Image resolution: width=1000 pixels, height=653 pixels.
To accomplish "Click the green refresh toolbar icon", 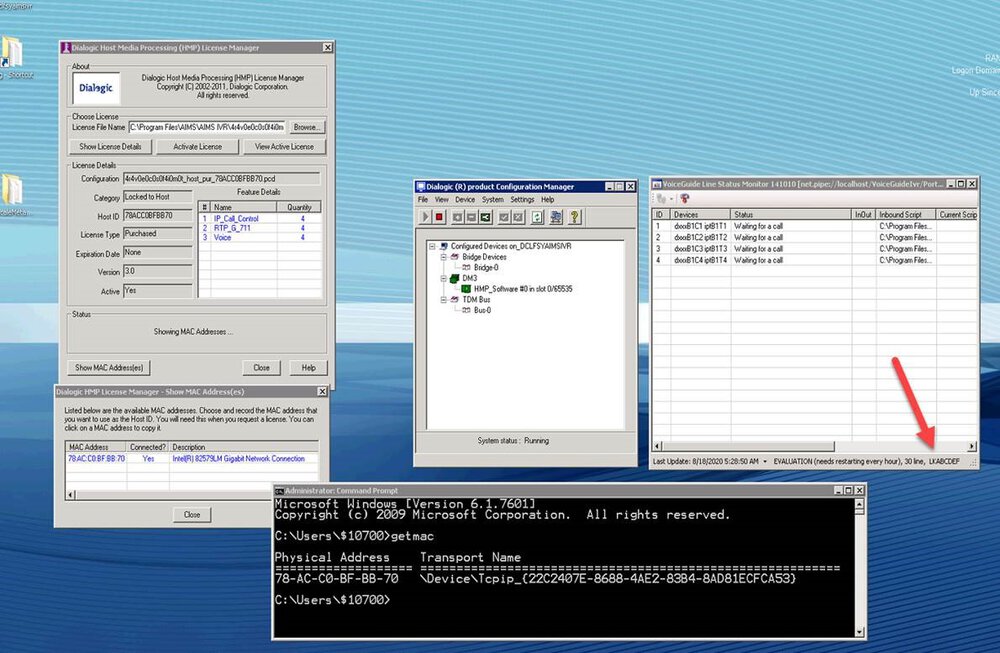I will (x=538, y=217).
